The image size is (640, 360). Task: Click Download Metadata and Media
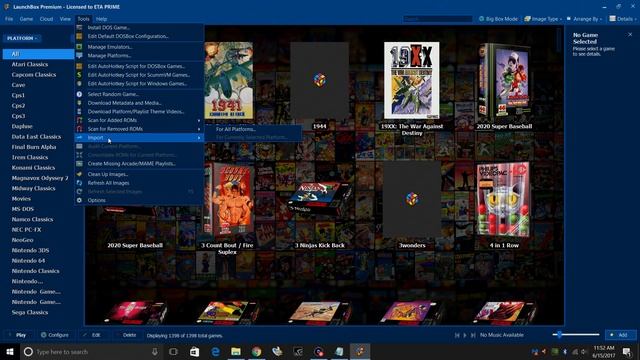pos(139,103)
